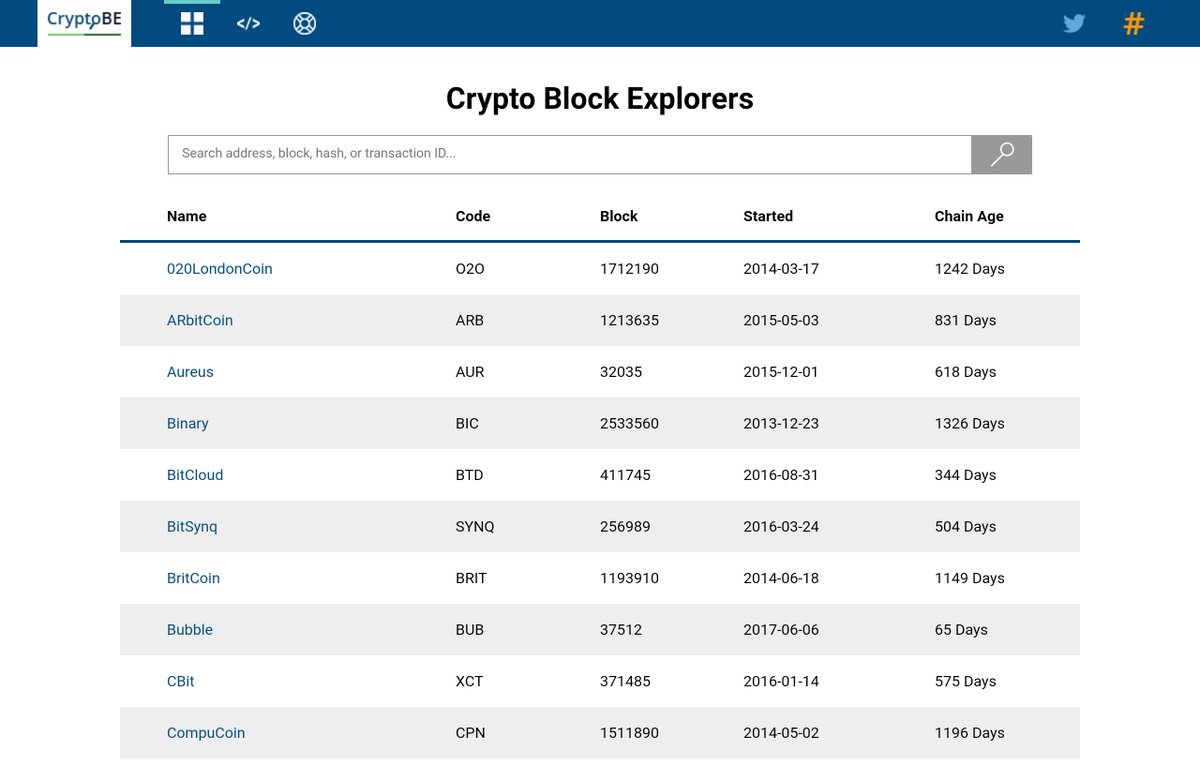1200x766 pixels.
Task: Click the orange hashtag icon
Action: click(1133, 23)
